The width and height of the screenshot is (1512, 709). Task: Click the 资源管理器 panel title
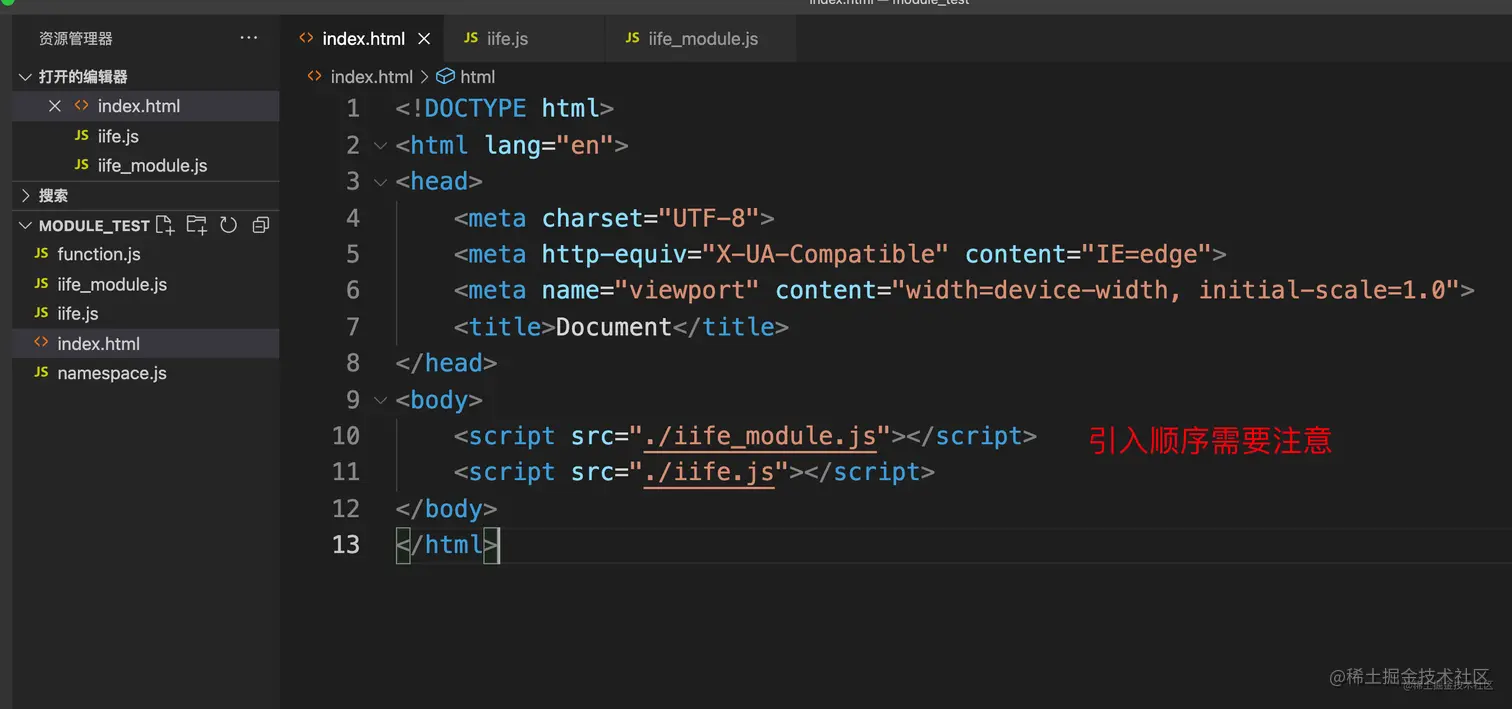76,38
